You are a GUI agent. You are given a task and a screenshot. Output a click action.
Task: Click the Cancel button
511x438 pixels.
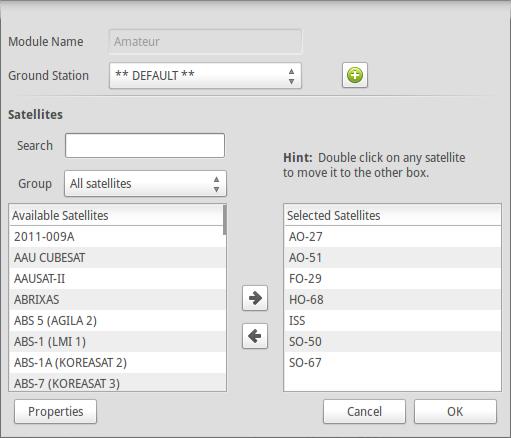click(364, 412)
